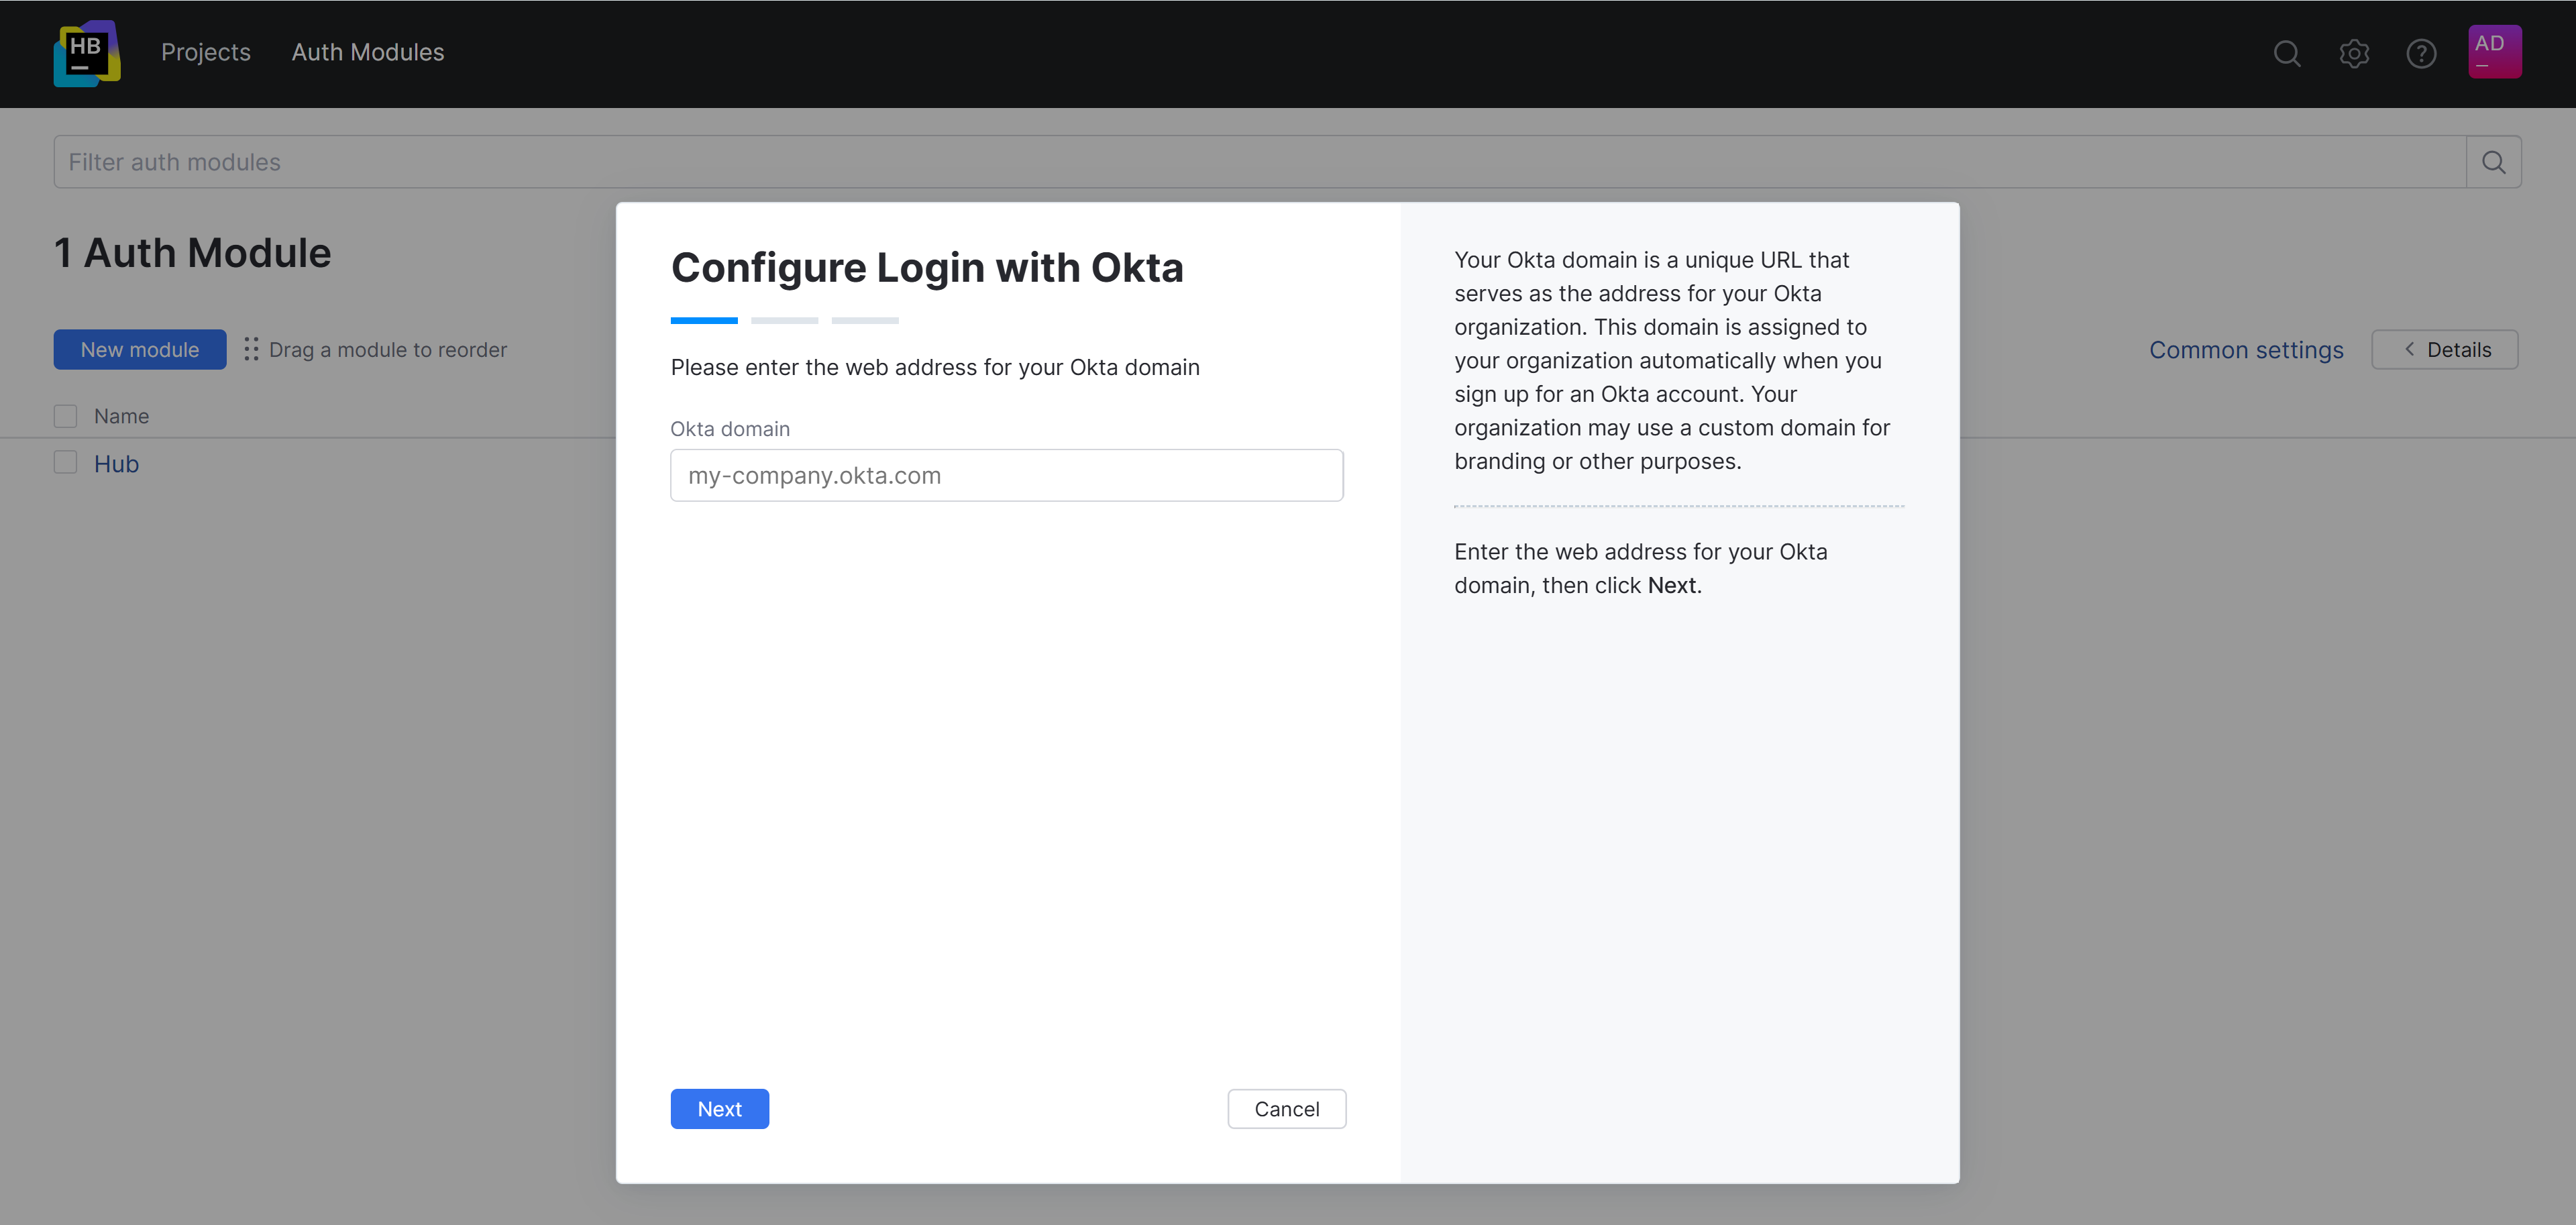2576x1225 pixels.
Task: Select the Hub module checkbox
Action: 66,462
